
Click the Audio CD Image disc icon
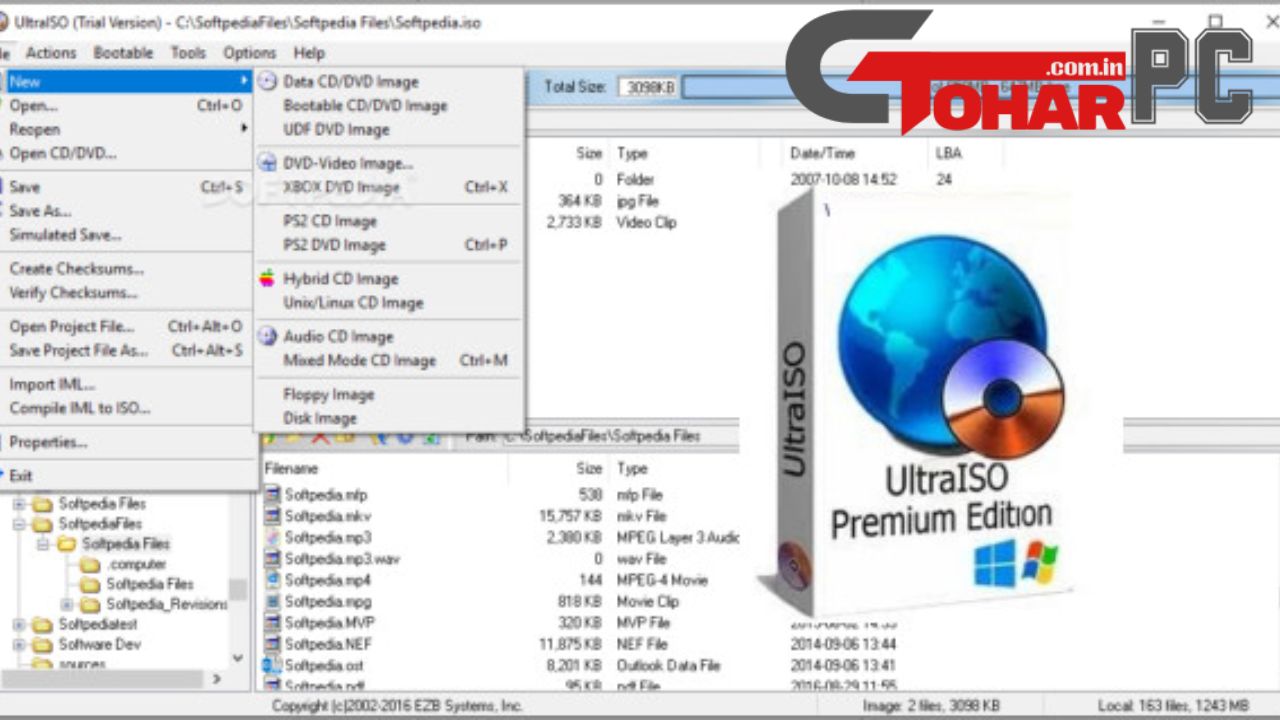(267, 336)
